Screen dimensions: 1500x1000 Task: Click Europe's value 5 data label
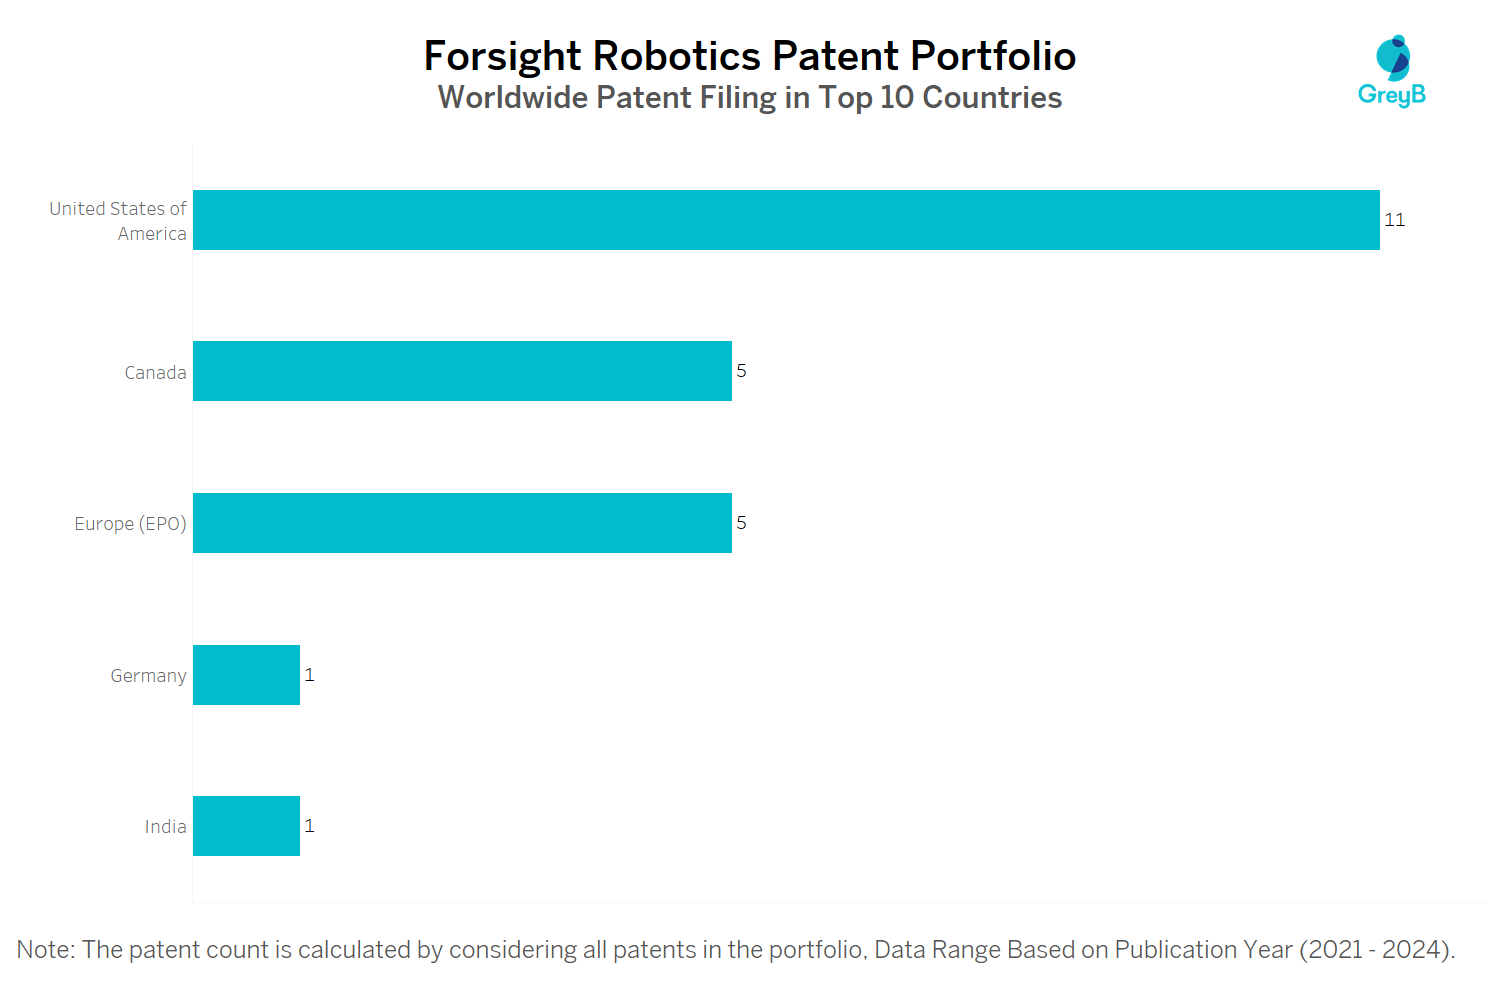(741, 523)
